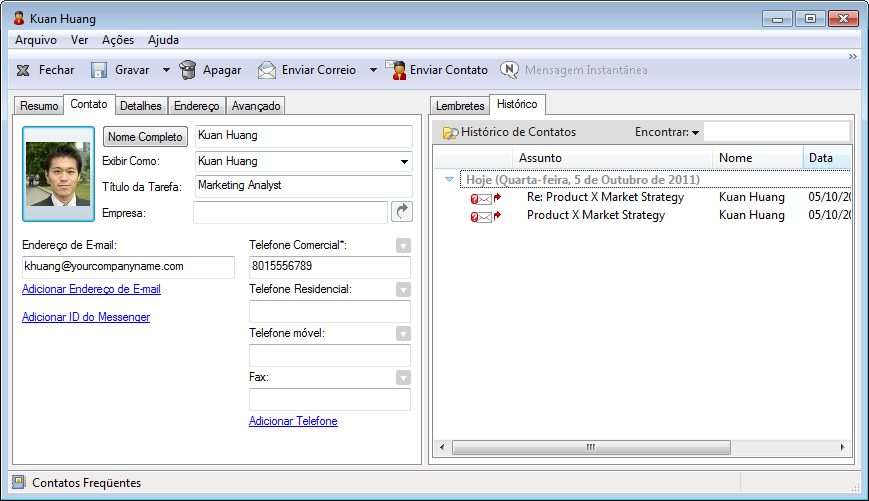Viewport: 869px width, 501px height.
Task: Click the Mensagem Instantânea icon
Action: tap(509, 70)
